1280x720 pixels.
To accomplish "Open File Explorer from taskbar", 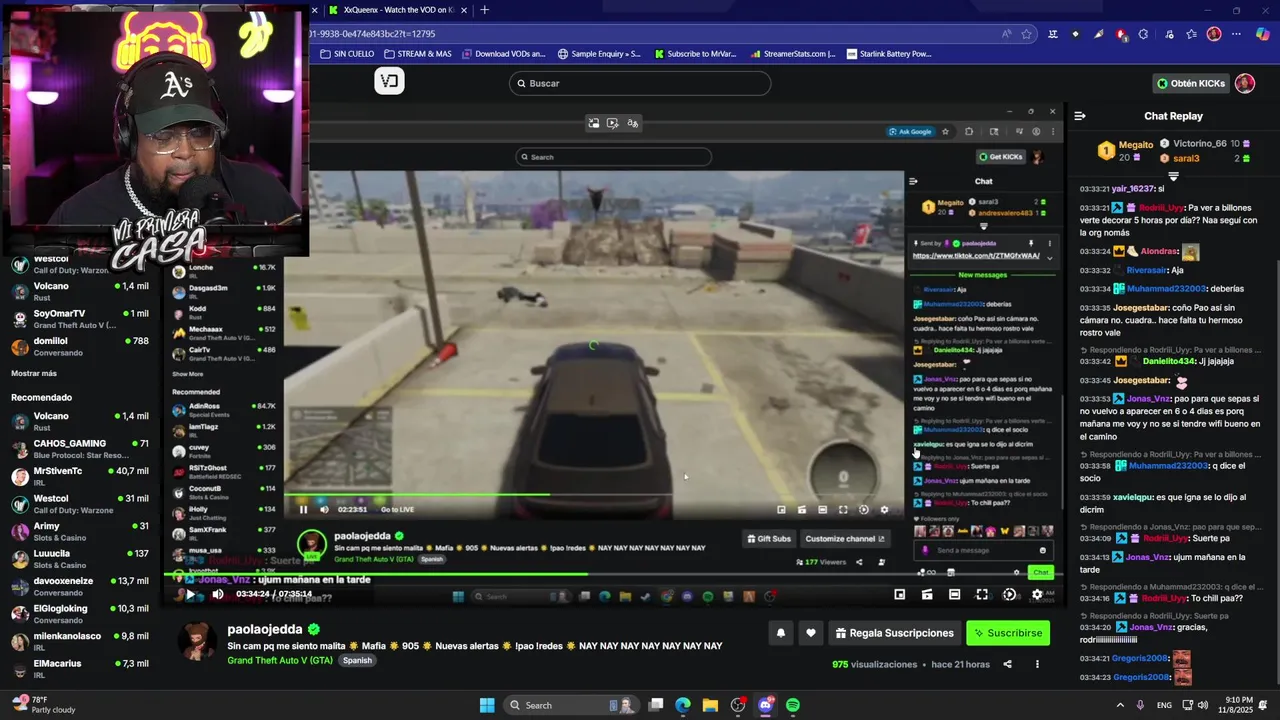I will [x=710, y=705].
